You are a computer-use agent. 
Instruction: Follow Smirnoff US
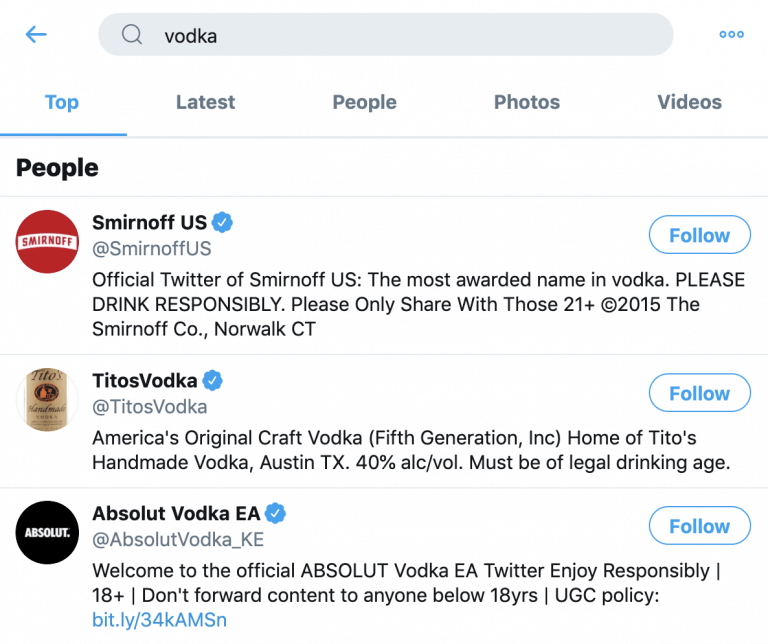pos(699,235)
